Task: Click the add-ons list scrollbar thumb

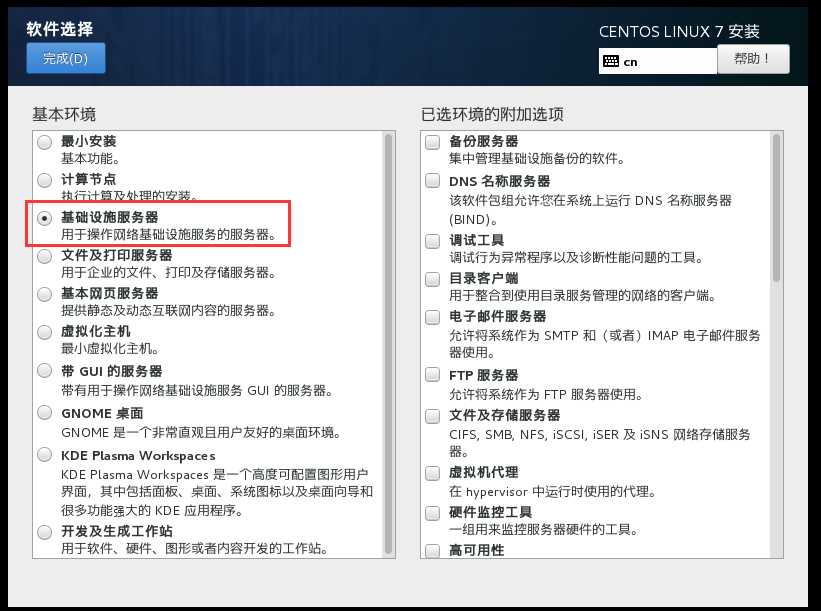Action: [776, 207]
